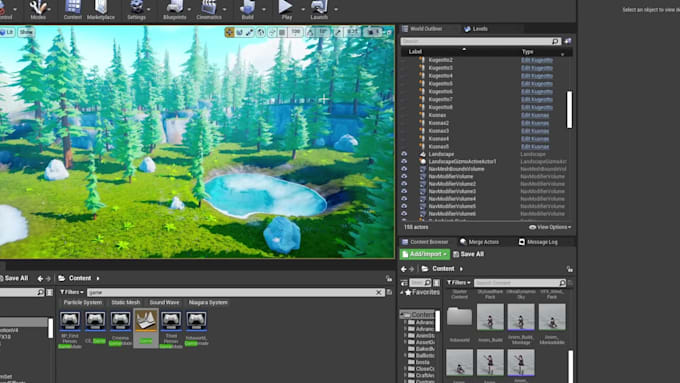This screenshot has height=383, width=680.
Task: Open the Marketplace from the toolbar
Action: pyautogui.click(x=101, y=10)
